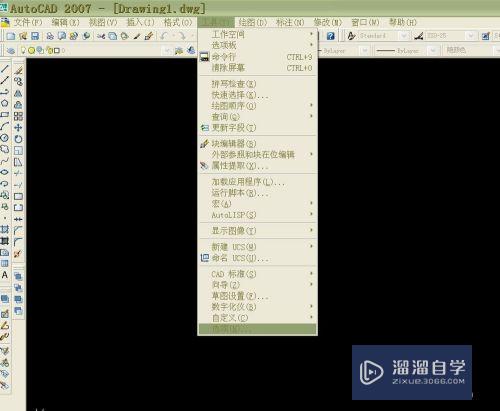Create a new drawing with New icon
The width and height of the screenshot is (500, 411).
[x=10, y=36]
